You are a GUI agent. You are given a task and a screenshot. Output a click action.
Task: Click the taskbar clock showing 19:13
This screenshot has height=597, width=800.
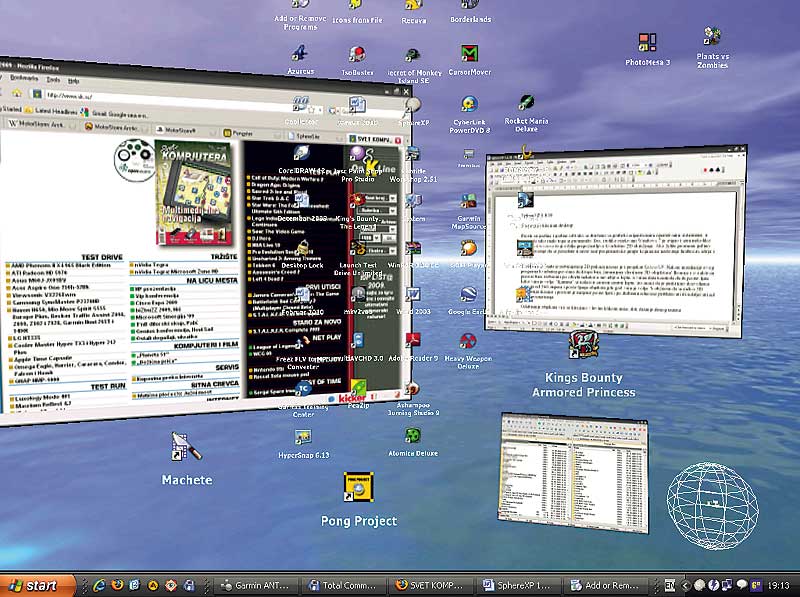tap(779, 585)
